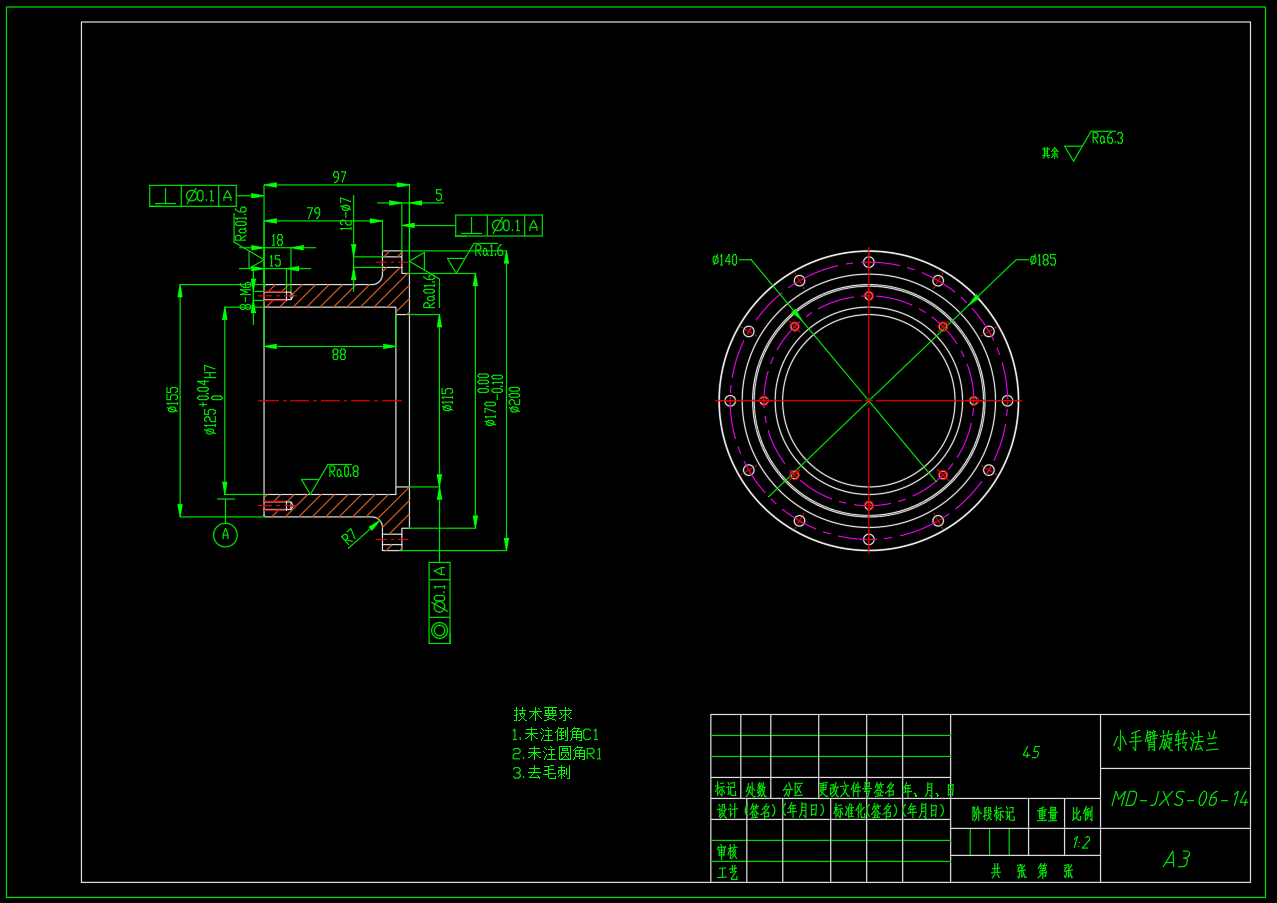Image resolution: width=1277 pixels, height=903 pixels.
Task: Select the ø185 bolt circle label
Action: point(1043,260)
